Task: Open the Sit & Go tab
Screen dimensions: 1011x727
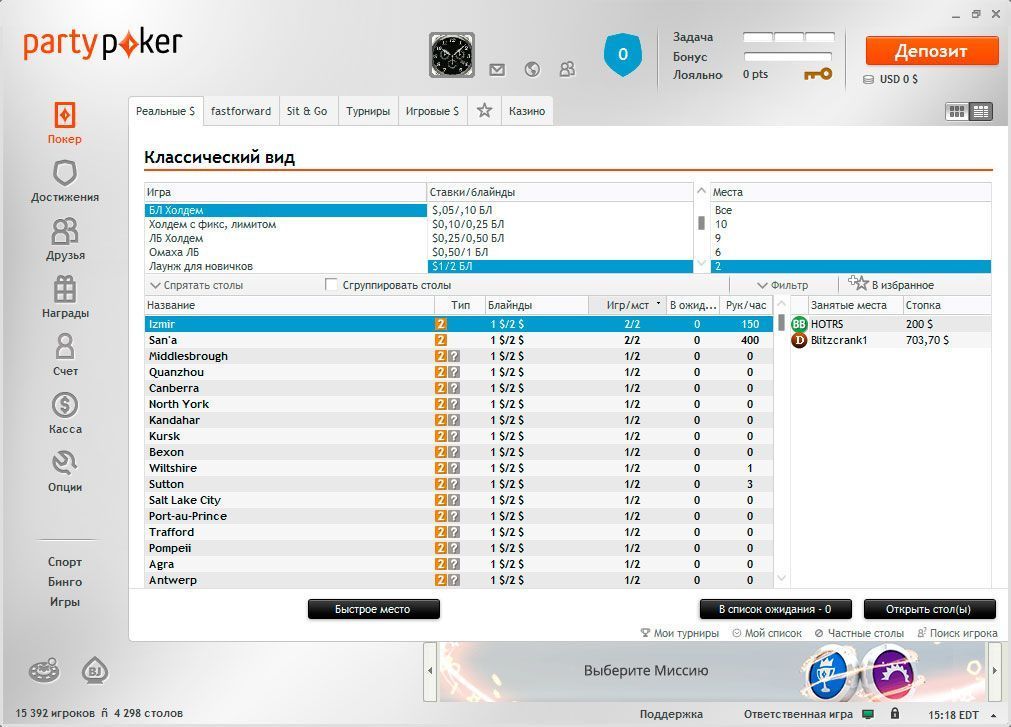Action: [x=307, y=111]
